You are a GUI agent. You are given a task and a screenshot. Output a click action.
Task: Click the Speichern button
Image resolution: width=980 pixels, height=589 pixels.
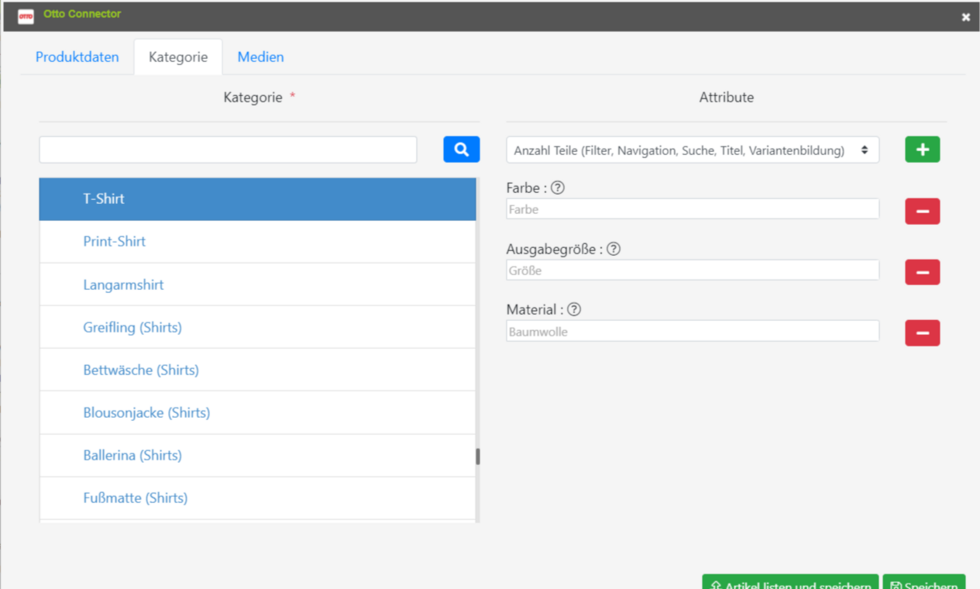(x=924, y=583)
